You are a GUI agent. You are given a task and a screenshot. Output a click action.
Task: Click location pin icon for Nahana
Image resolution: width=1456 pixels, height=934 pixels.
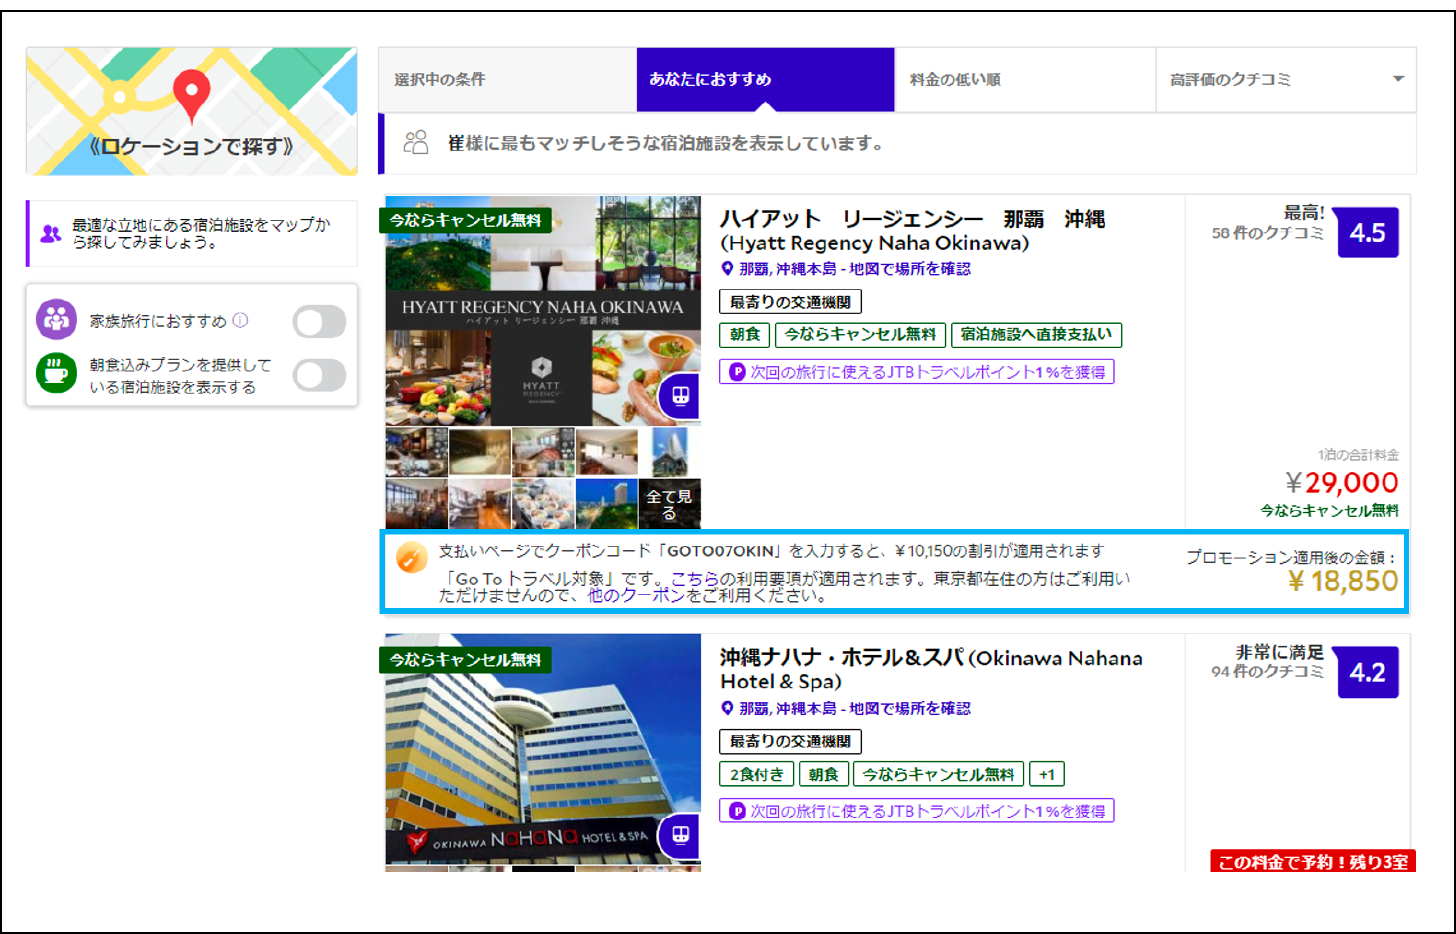(x=727, y=709)
